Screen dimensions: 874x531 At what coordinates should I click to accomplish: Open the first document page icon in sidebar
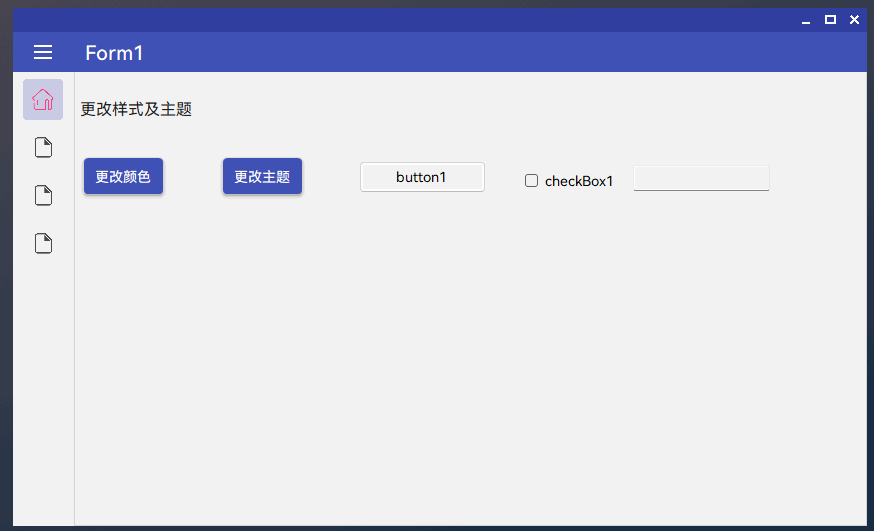coord(43,148)
